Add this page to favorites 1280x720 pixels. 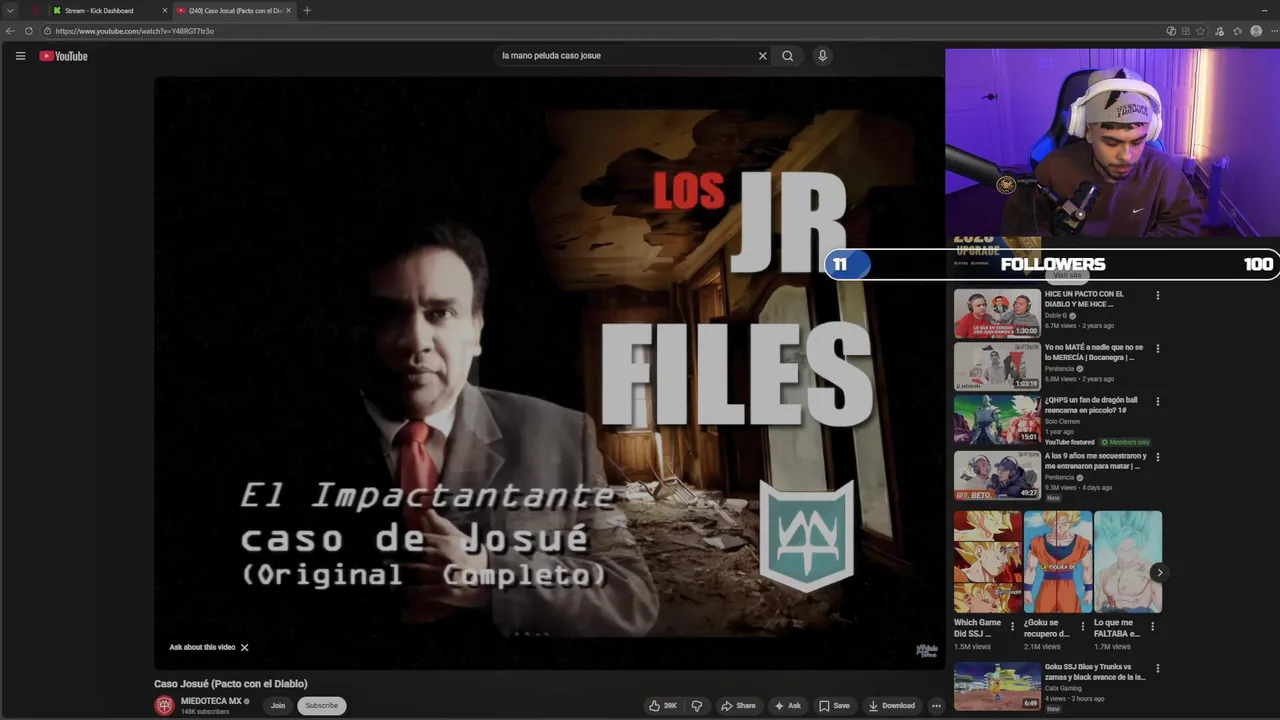[x=1200, y=31]
